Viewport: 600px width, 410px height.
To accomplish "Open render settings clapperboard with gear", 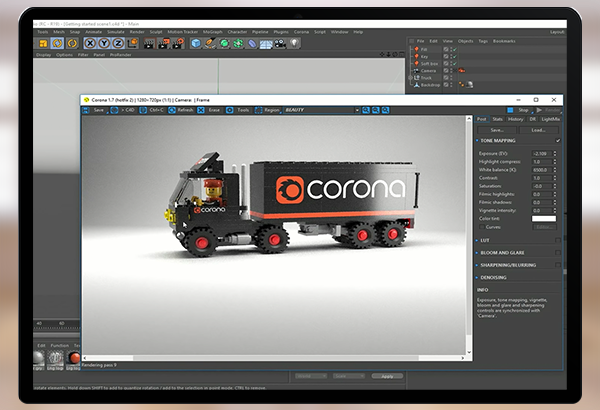I will tap(178, 43).
